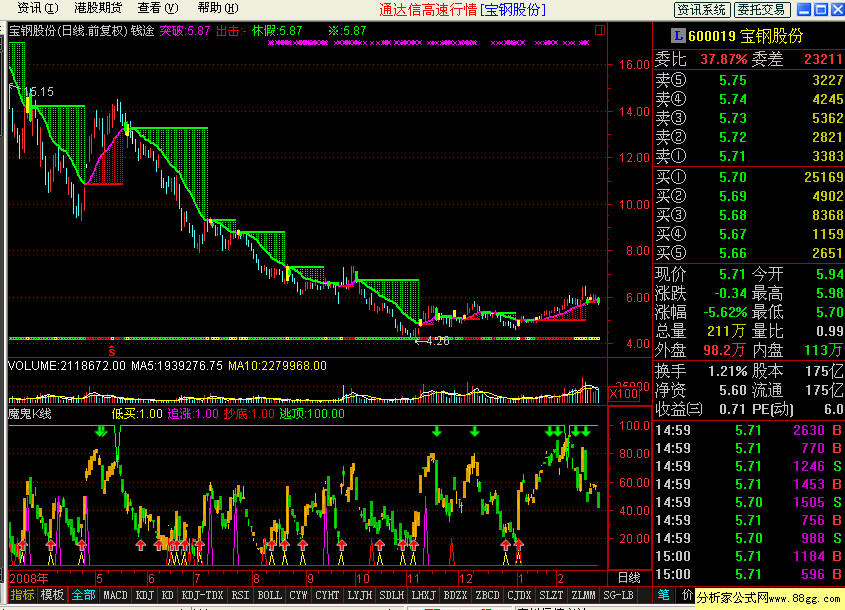The image size is (845, 610).
Task: Click the 15:00 trade of 596 B
Action: pyautogui.click(x=749, y=574)
